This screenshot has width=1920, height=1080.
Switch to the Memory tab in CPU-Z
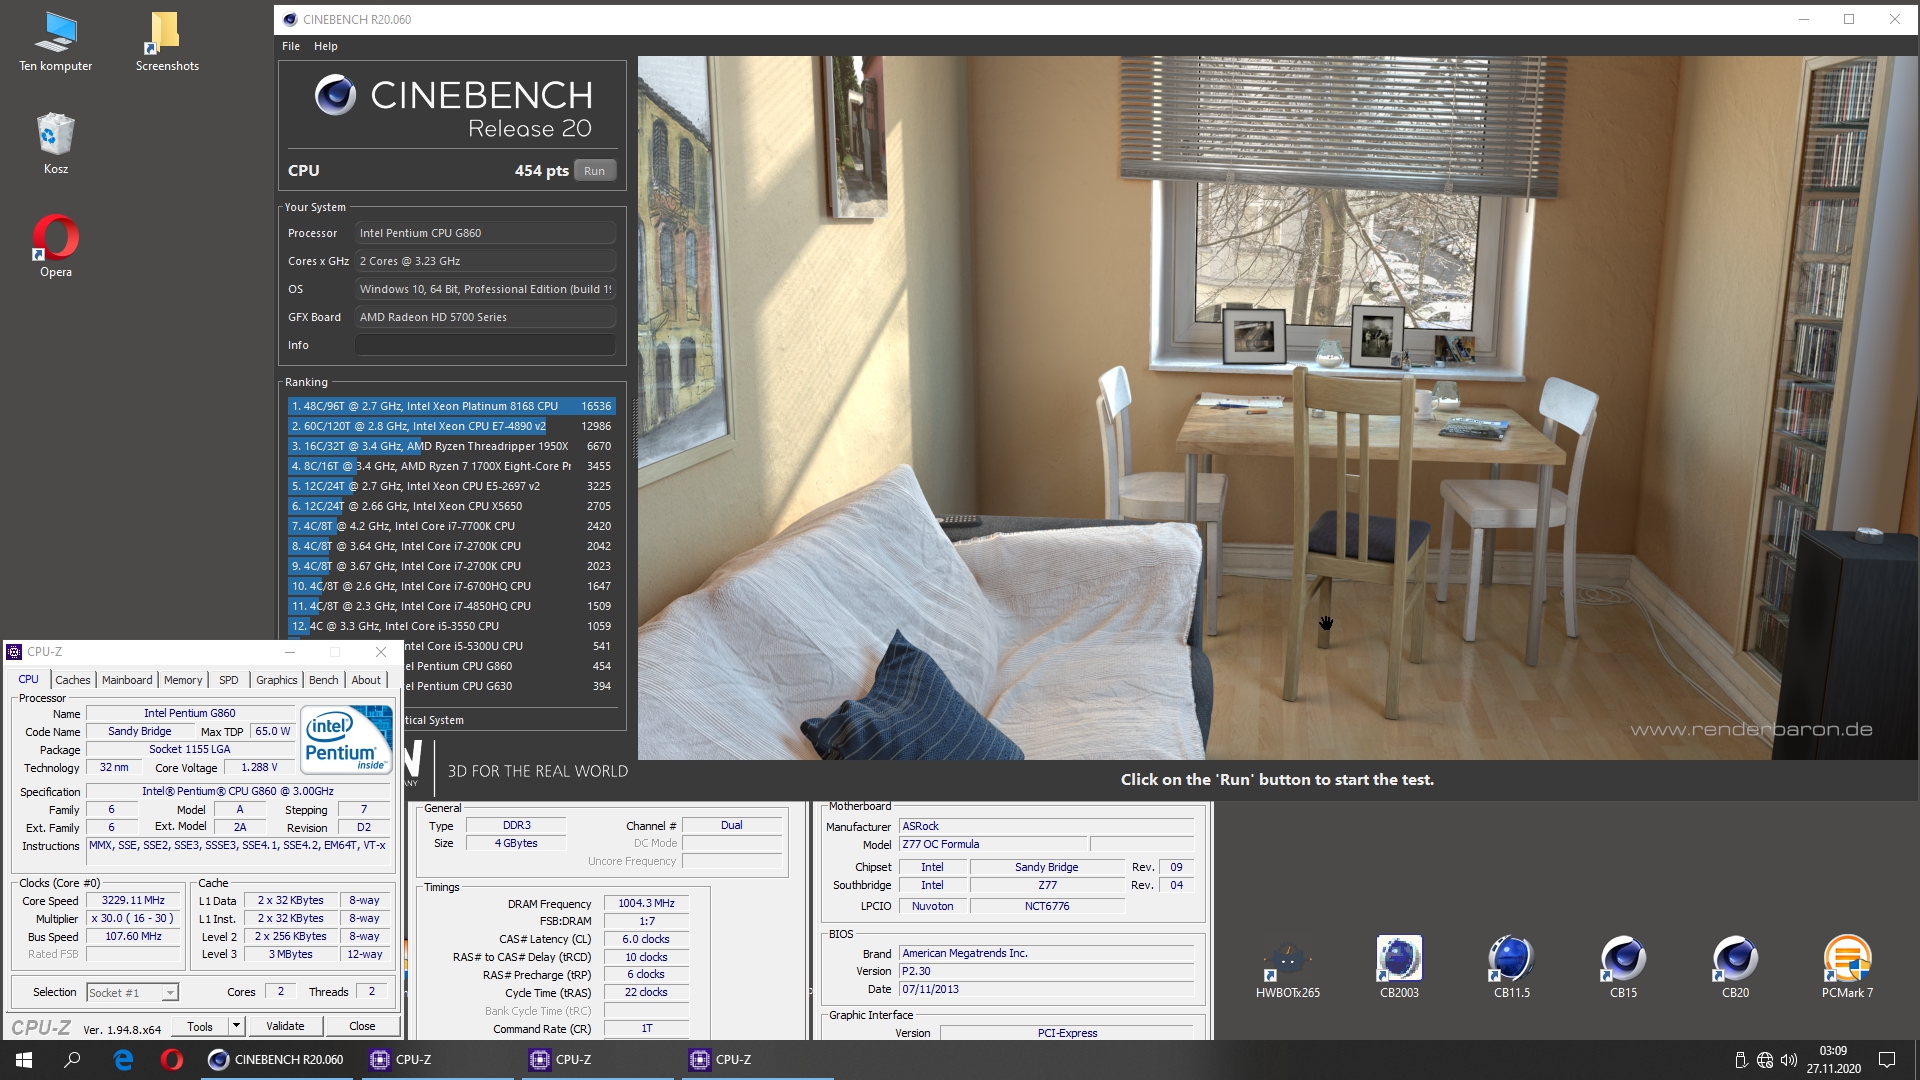[183, 680]
